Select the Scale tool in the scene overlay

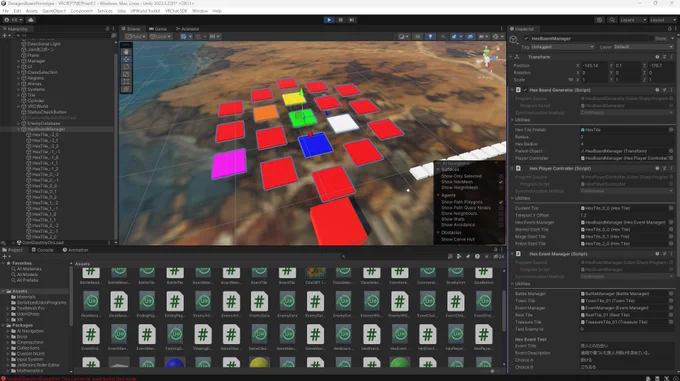(126, 74)
